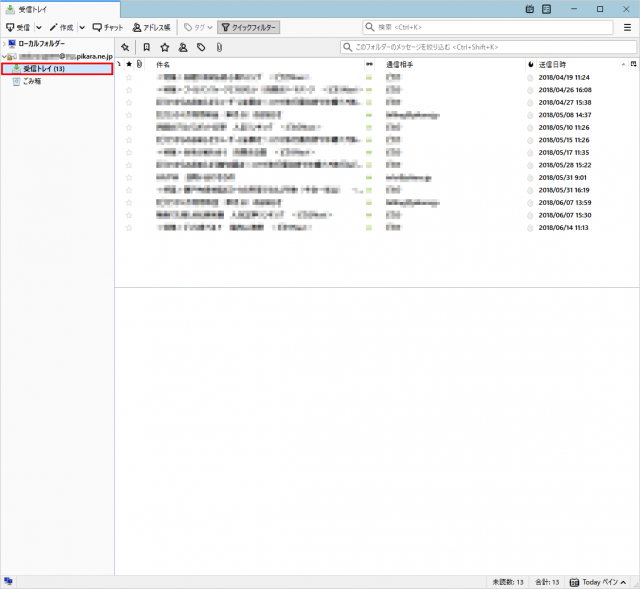Select the ごみ箱 folder
This screenshot has width=640, height=589.
point(33,82)
